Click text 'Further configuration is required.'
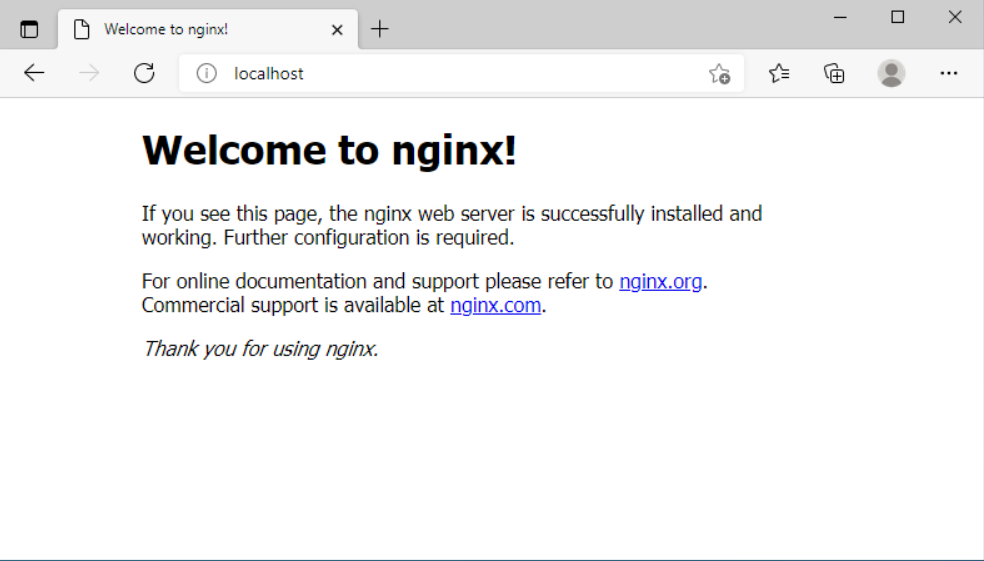The image size is (984, 561). (x=369, y=238)
